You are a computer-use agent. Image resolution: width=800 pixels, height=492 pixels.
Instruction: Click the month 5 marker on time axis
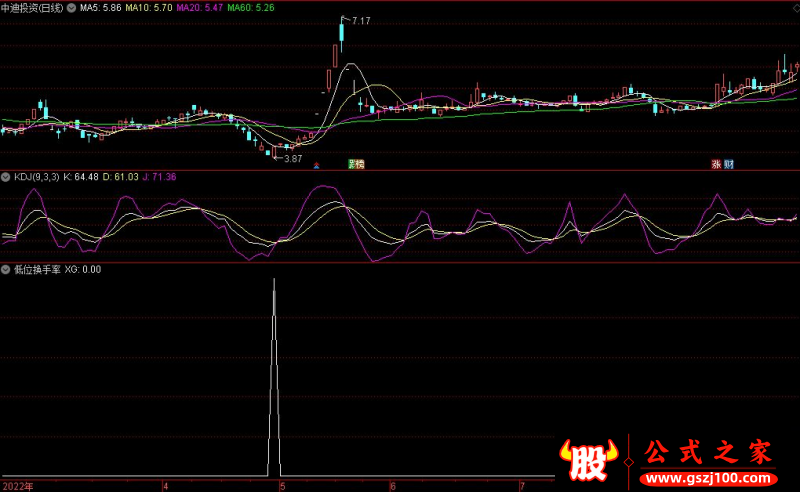[x=283, y=486]
